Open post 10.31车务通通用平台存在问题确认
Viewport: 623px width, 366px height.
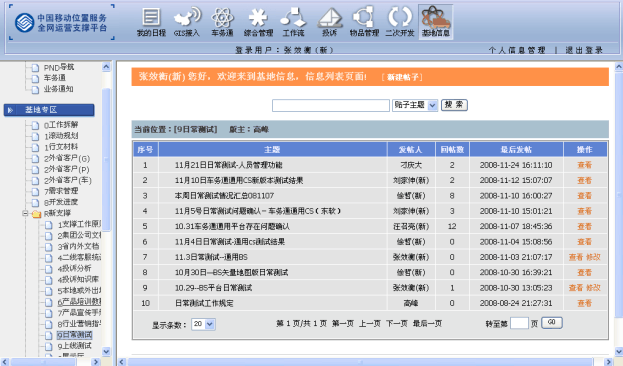(x=232, y=227)
